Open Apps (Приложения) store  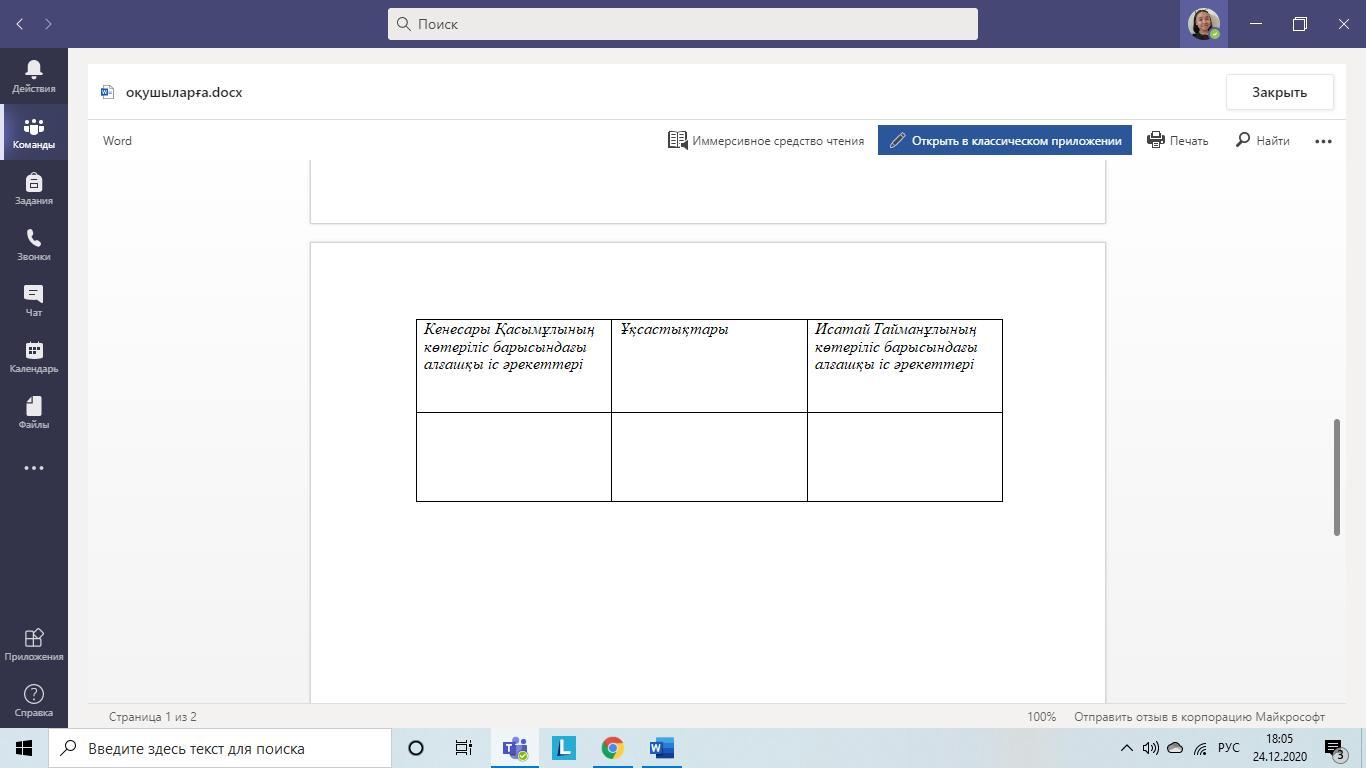click(33, 645)
